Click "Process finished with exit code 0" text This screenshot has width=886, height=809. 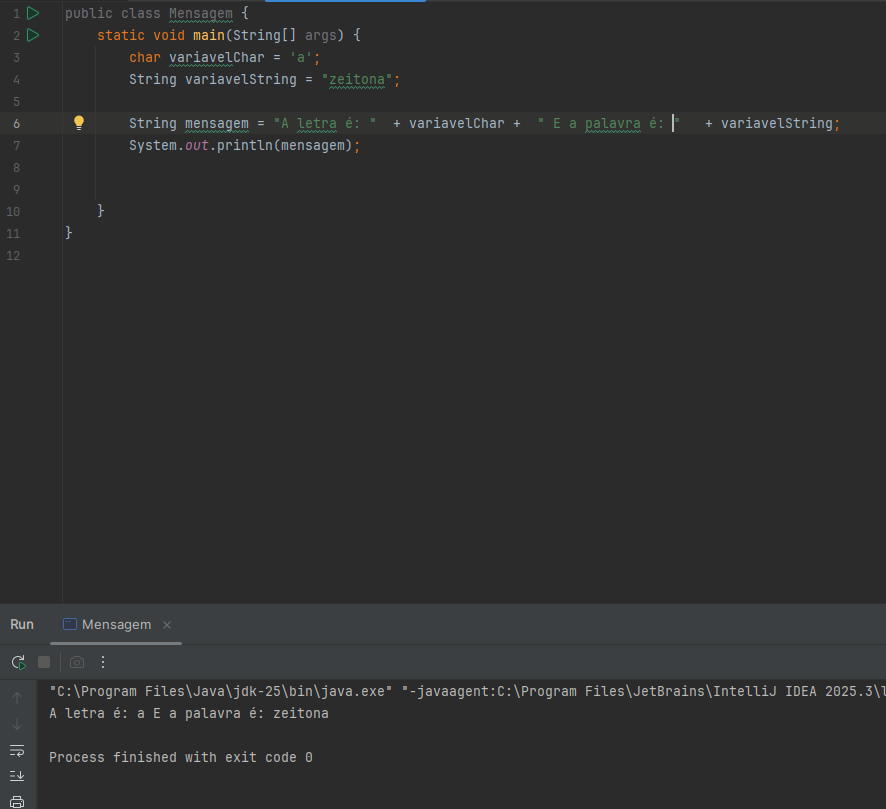pyautogui.click(x=181, y=758)
